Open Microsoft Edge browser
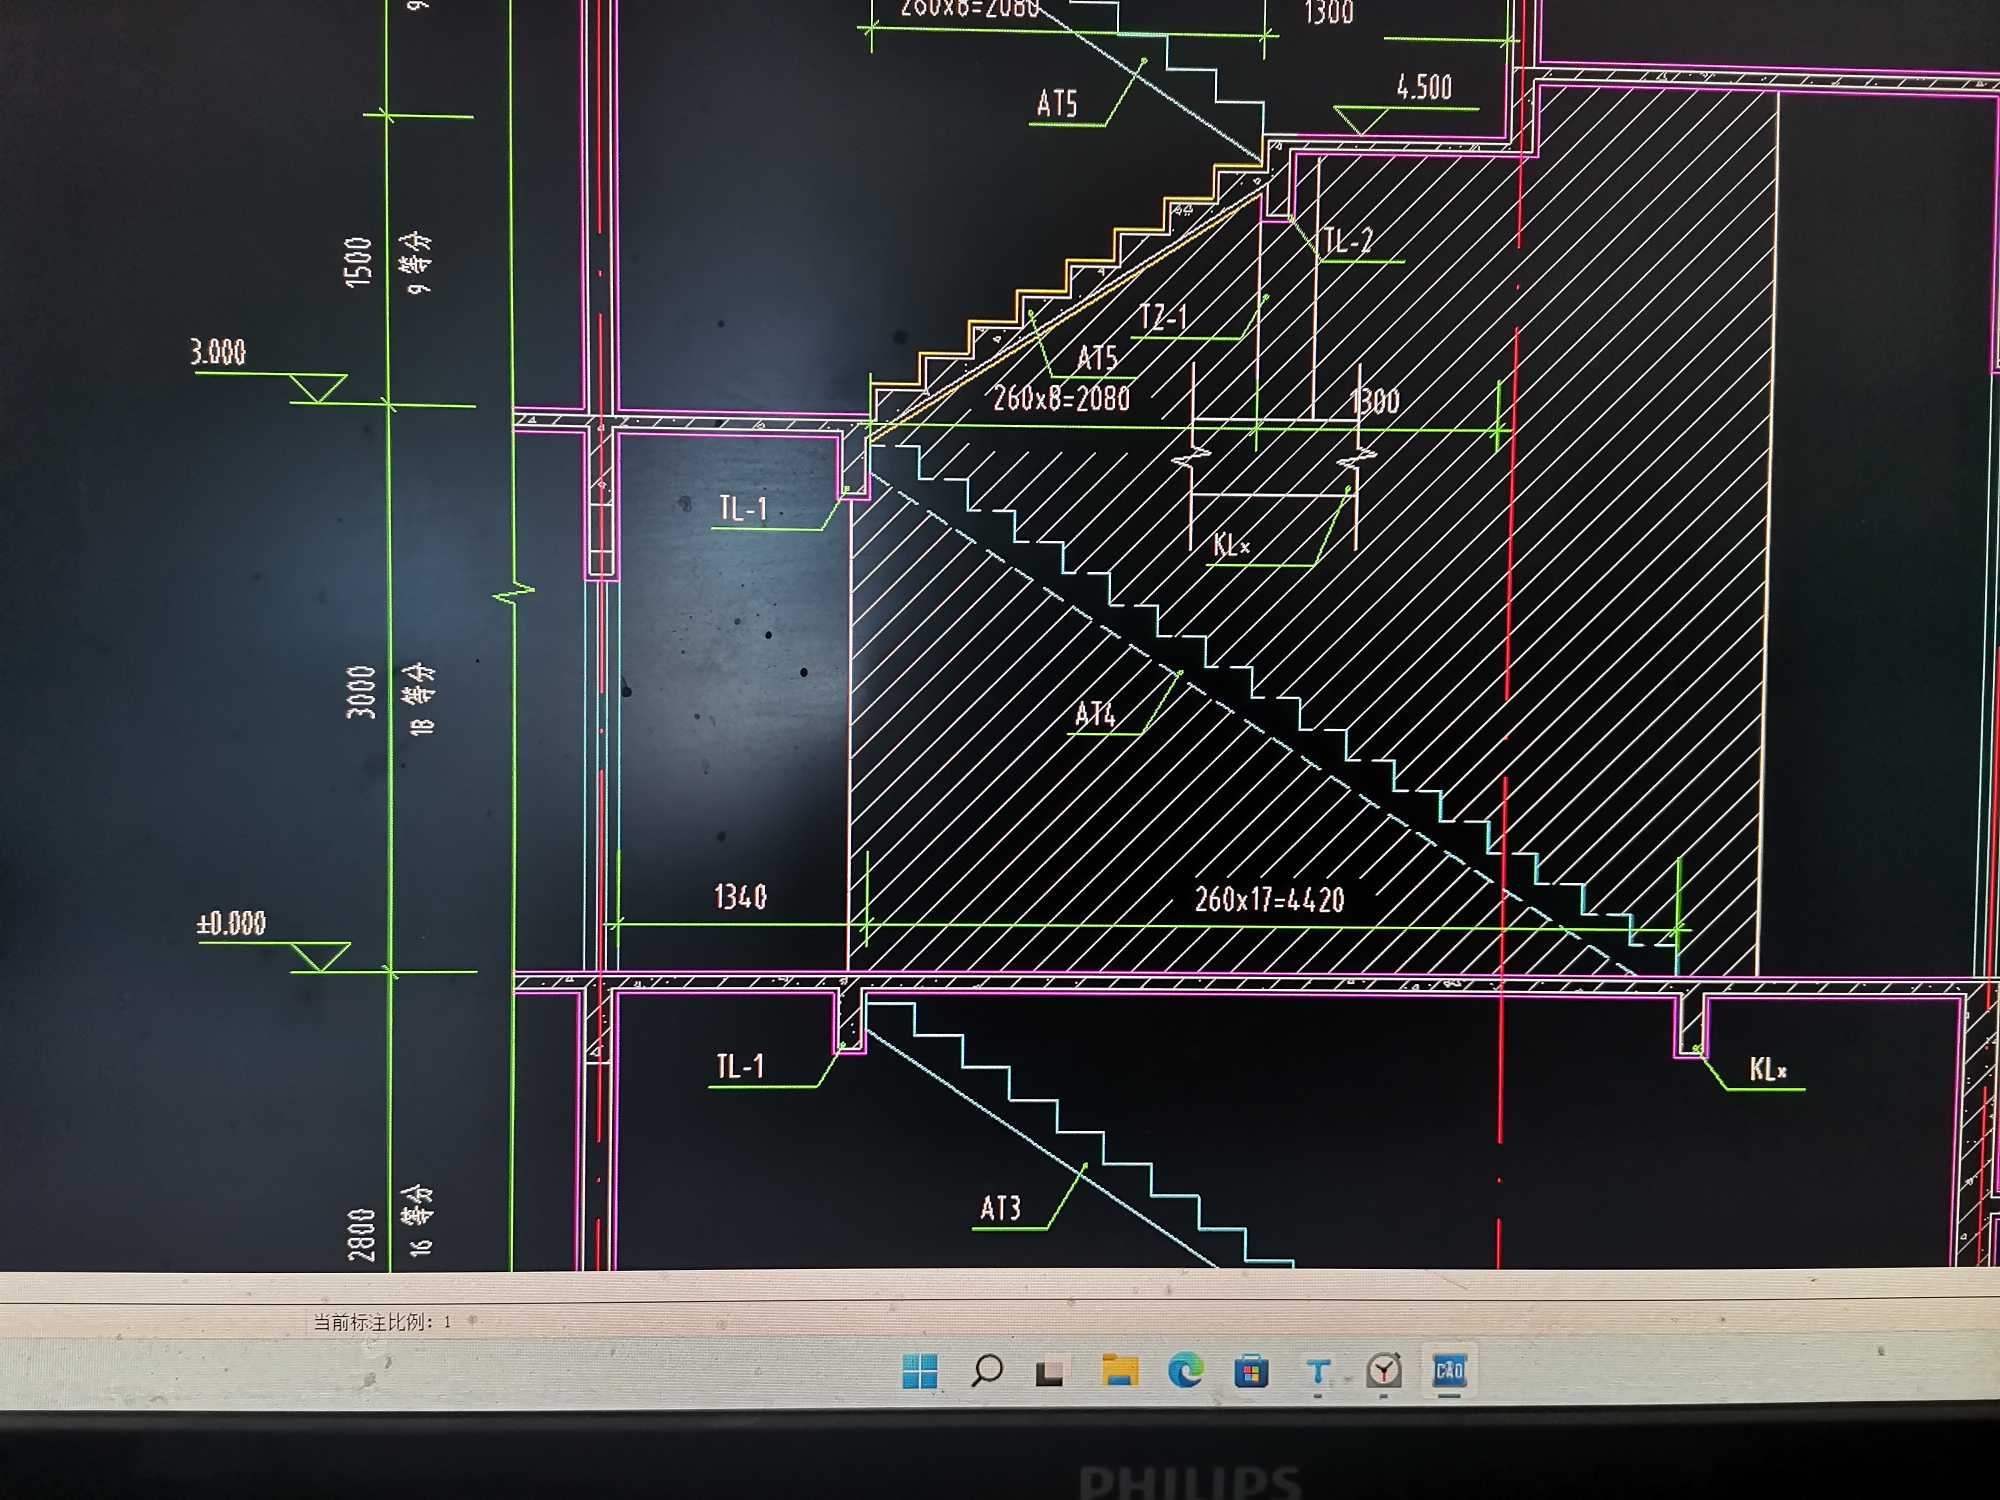 (x=1186, y=1370)
